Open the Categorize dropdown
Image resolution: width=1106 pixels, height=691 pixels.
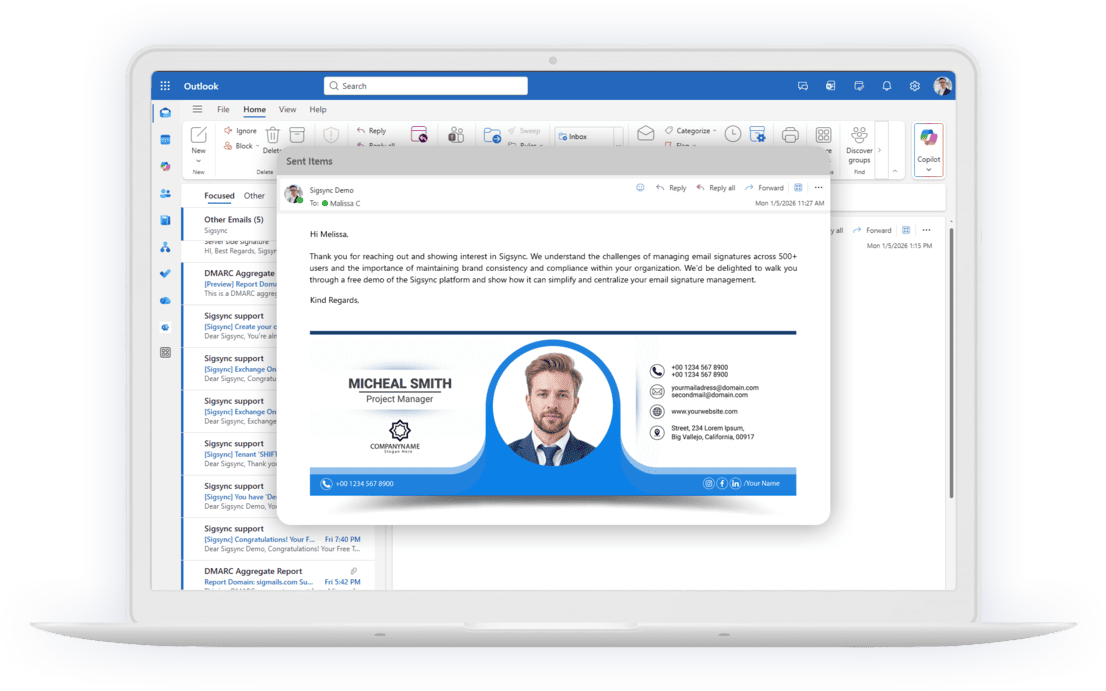tap(691, 130)
